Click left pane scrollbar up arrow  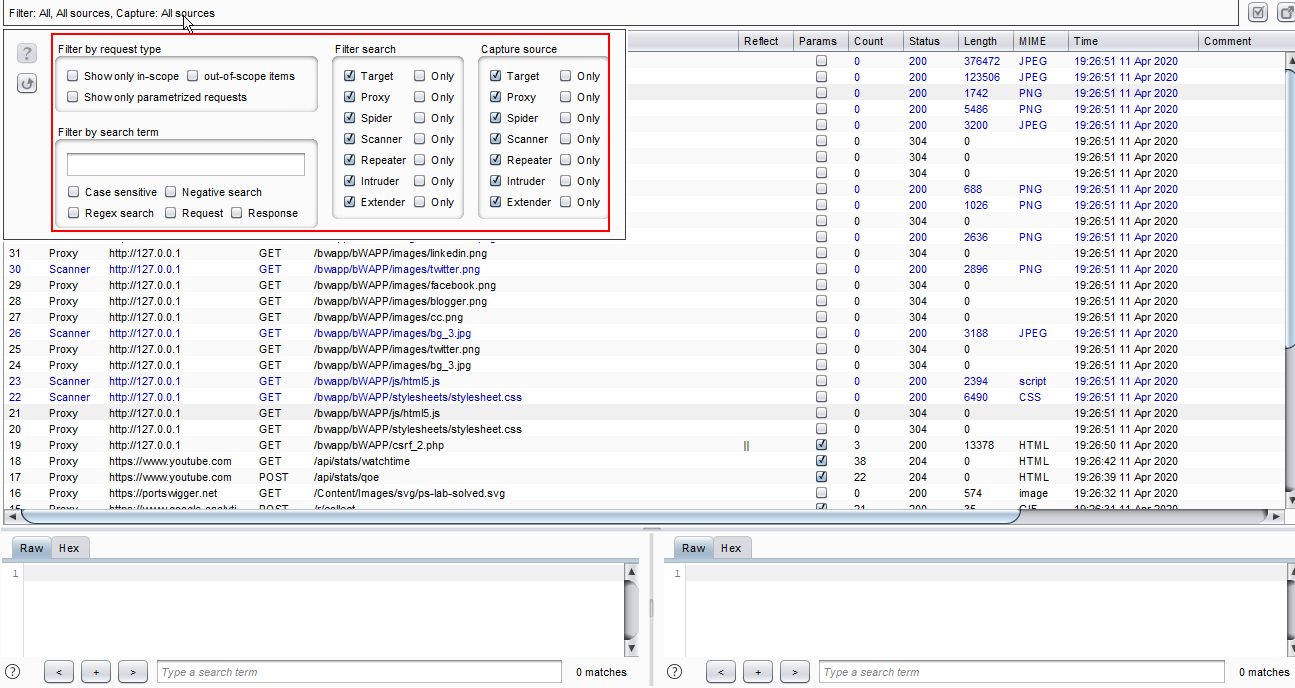click(631, 573)
